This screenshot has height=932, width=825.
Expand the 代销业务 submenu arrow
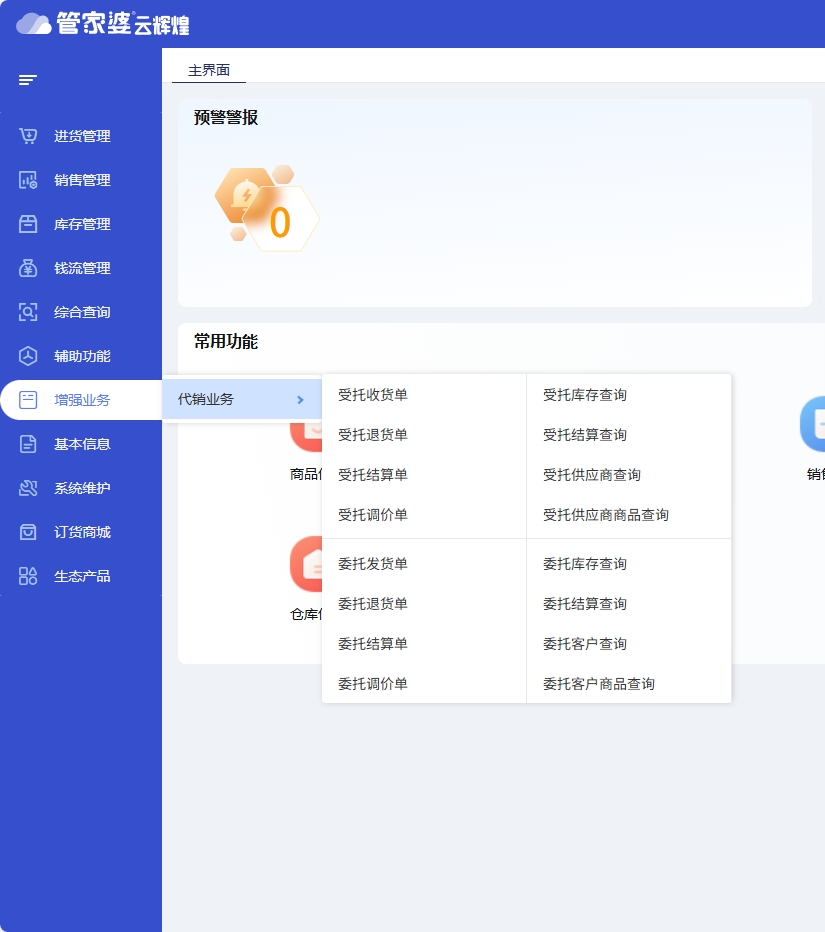point(300,400)
